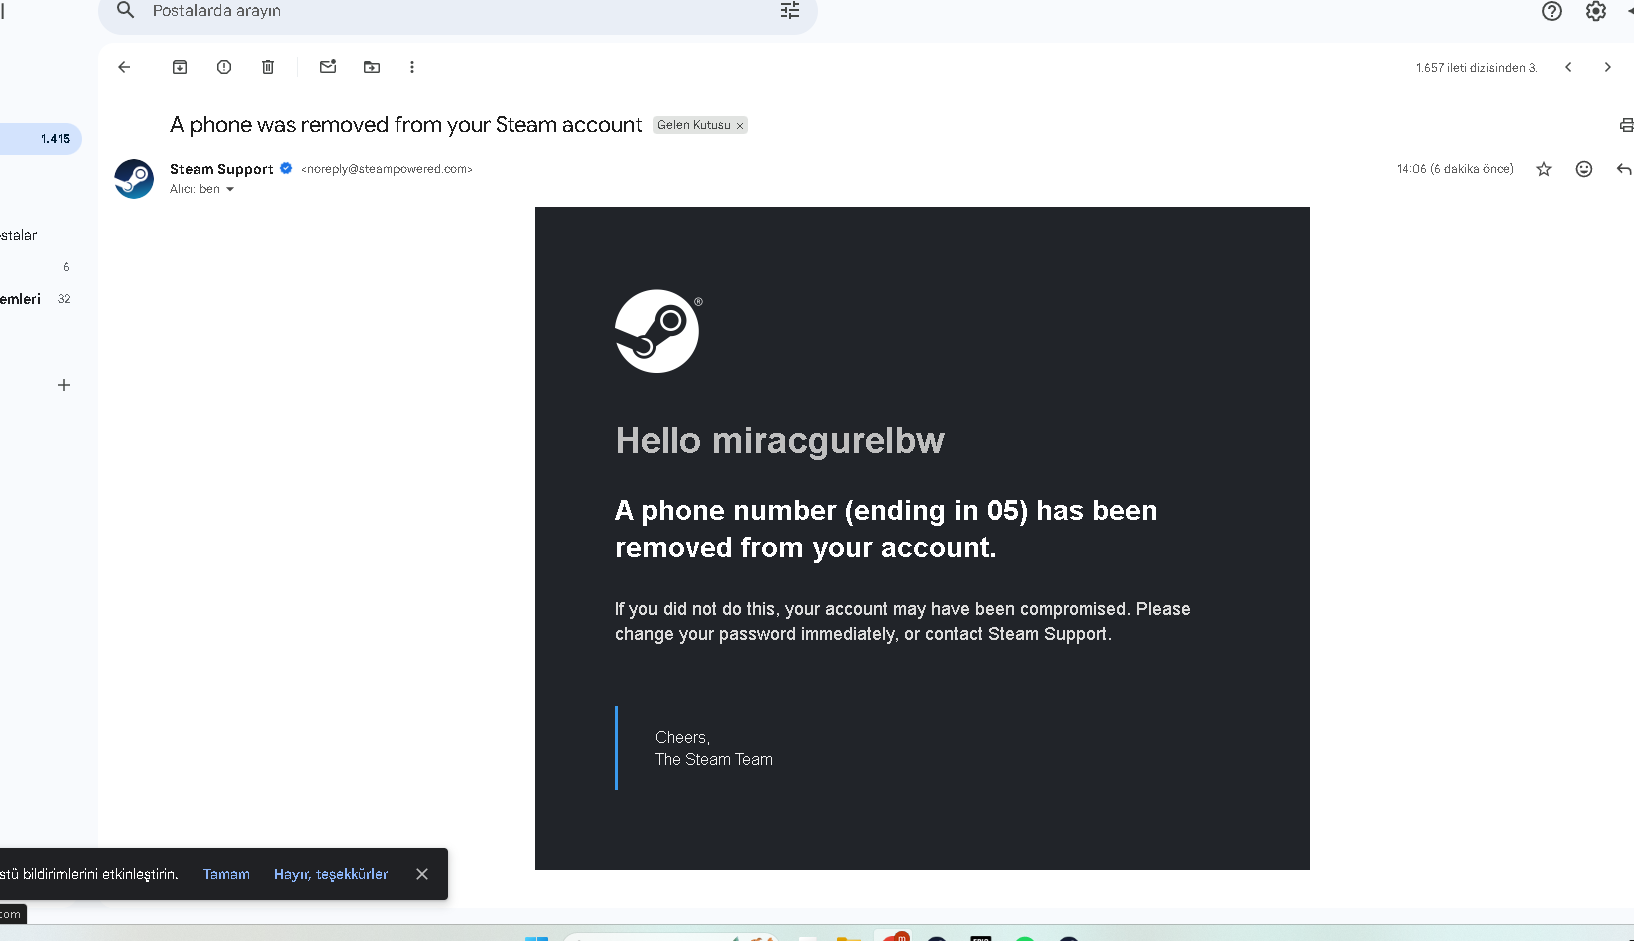This screenshot has width=1634, height=941.
Task: Open search filter options icon
Action: [790, 10]
